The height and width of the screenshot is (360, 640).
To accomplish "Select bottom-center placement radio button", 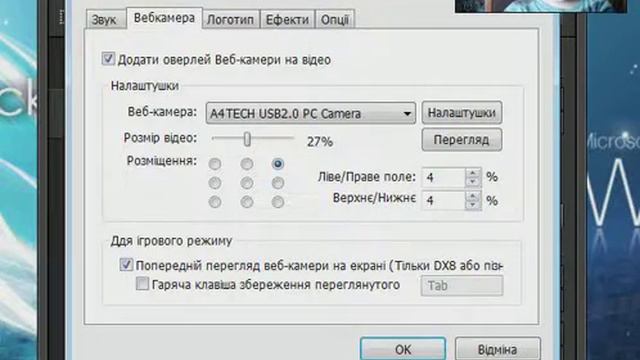I will tap(247, 202).
